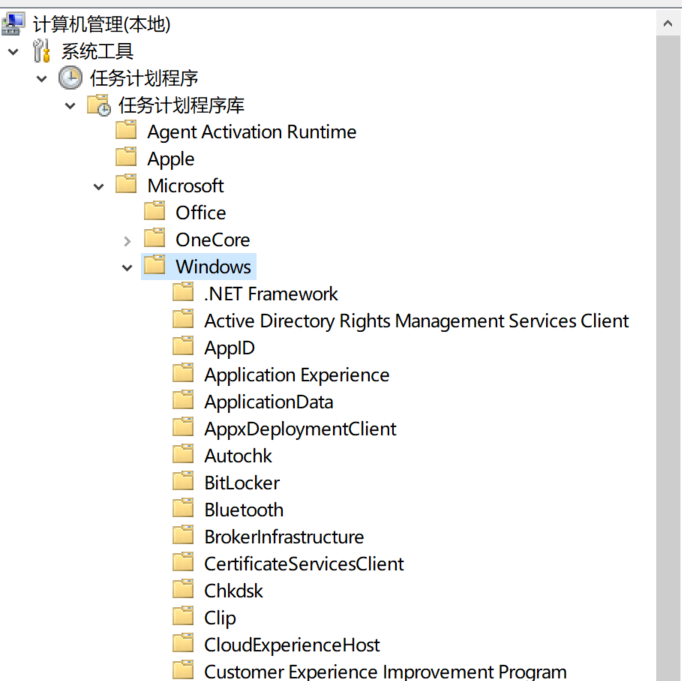This screenshot has height=681, width=682.
Task: Collapse the 系统工具 tree node
Action: tap(13, 52)
